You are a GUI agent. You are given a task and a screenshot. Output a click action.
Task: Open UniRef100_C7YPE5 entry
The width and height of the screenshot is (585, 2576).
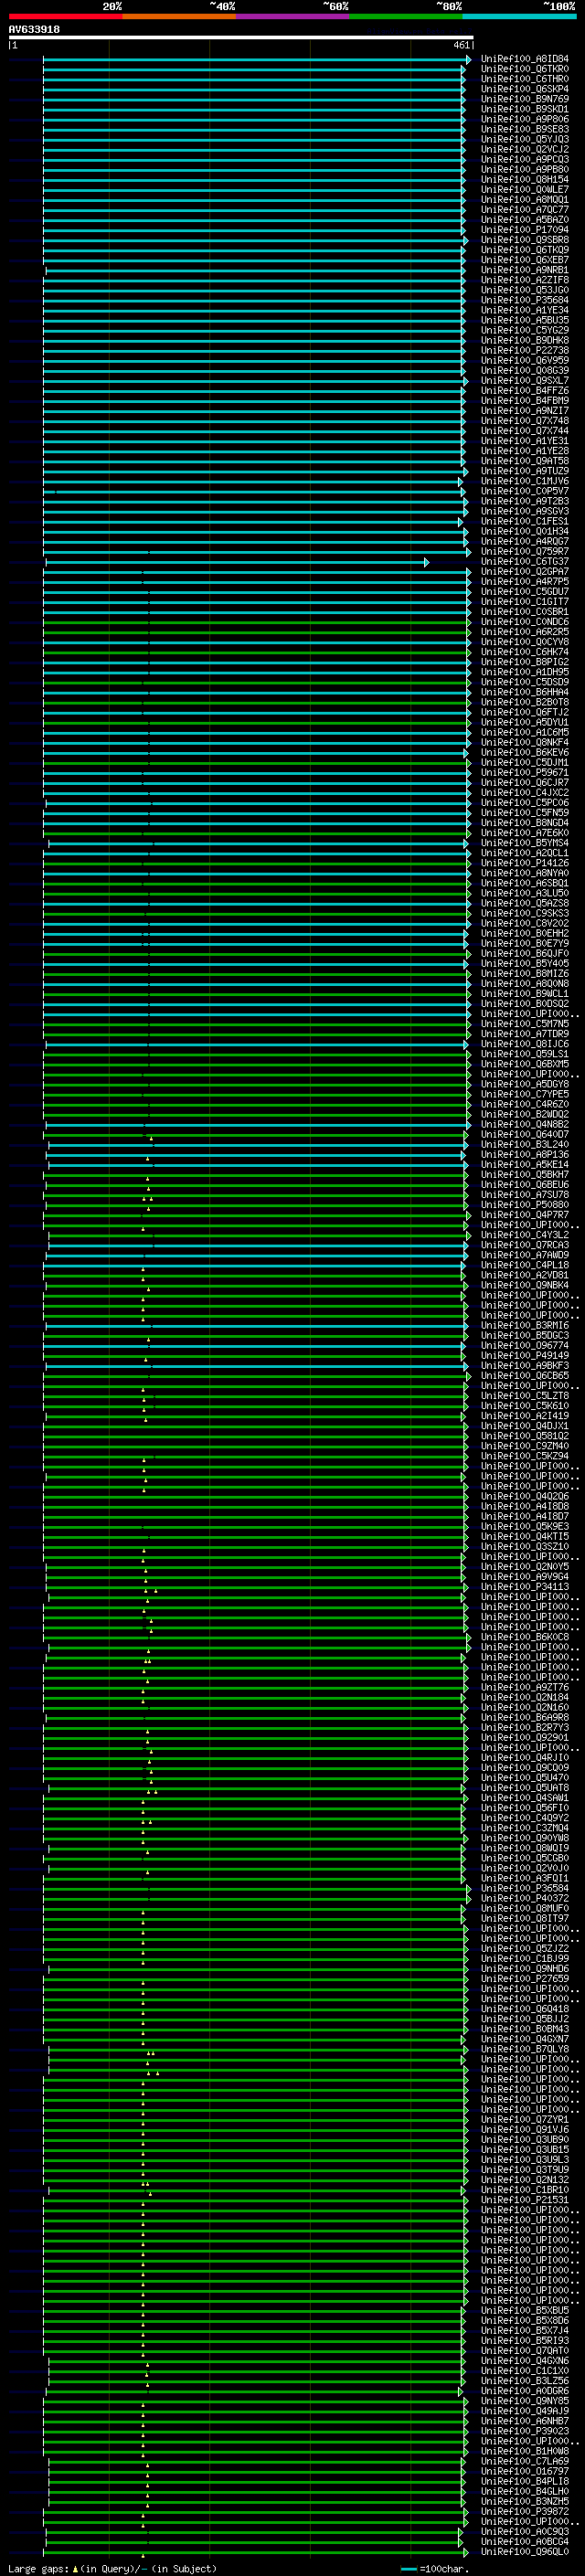point(525,1094)
